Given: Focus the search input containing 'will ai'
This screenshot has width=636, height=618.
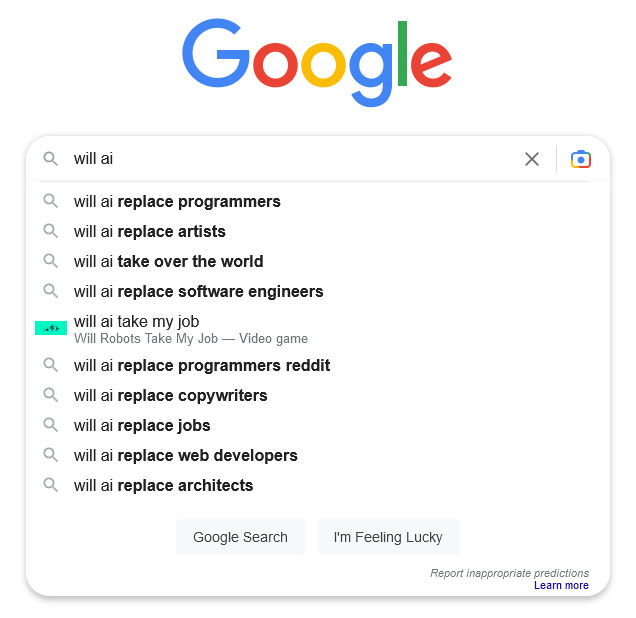Looking at the screenshot, I should pos(290,159).
